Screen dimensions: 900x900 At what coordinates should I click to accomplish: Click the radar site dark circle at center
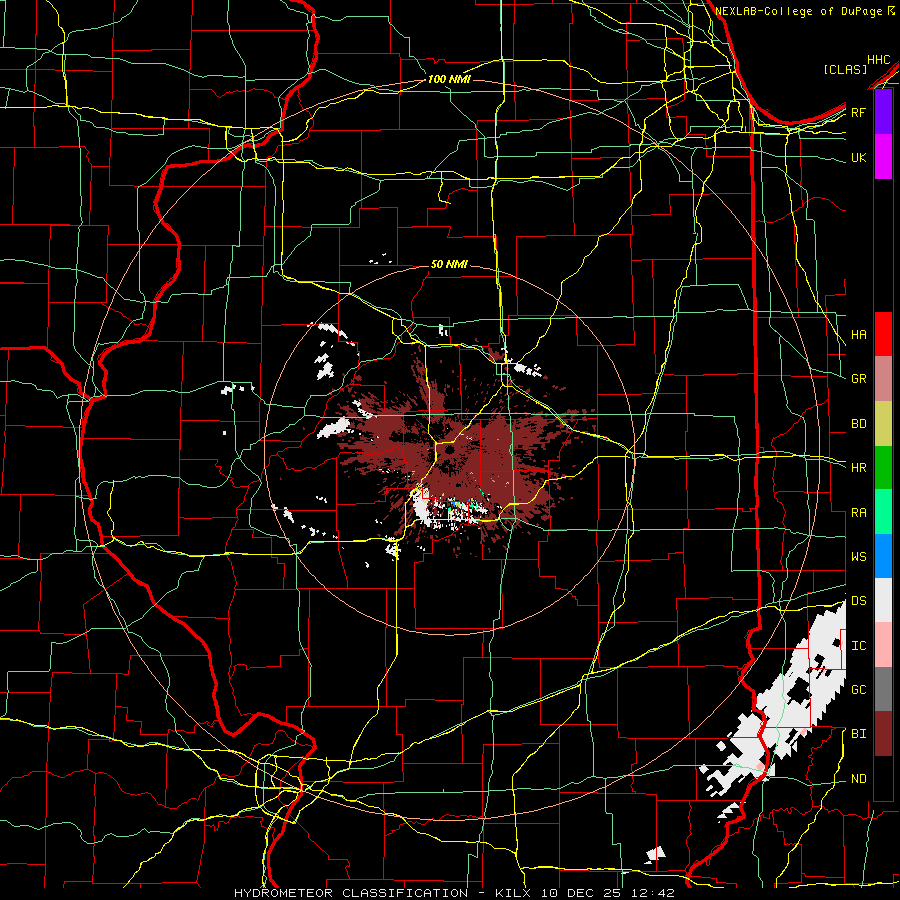tap(448, 451)
